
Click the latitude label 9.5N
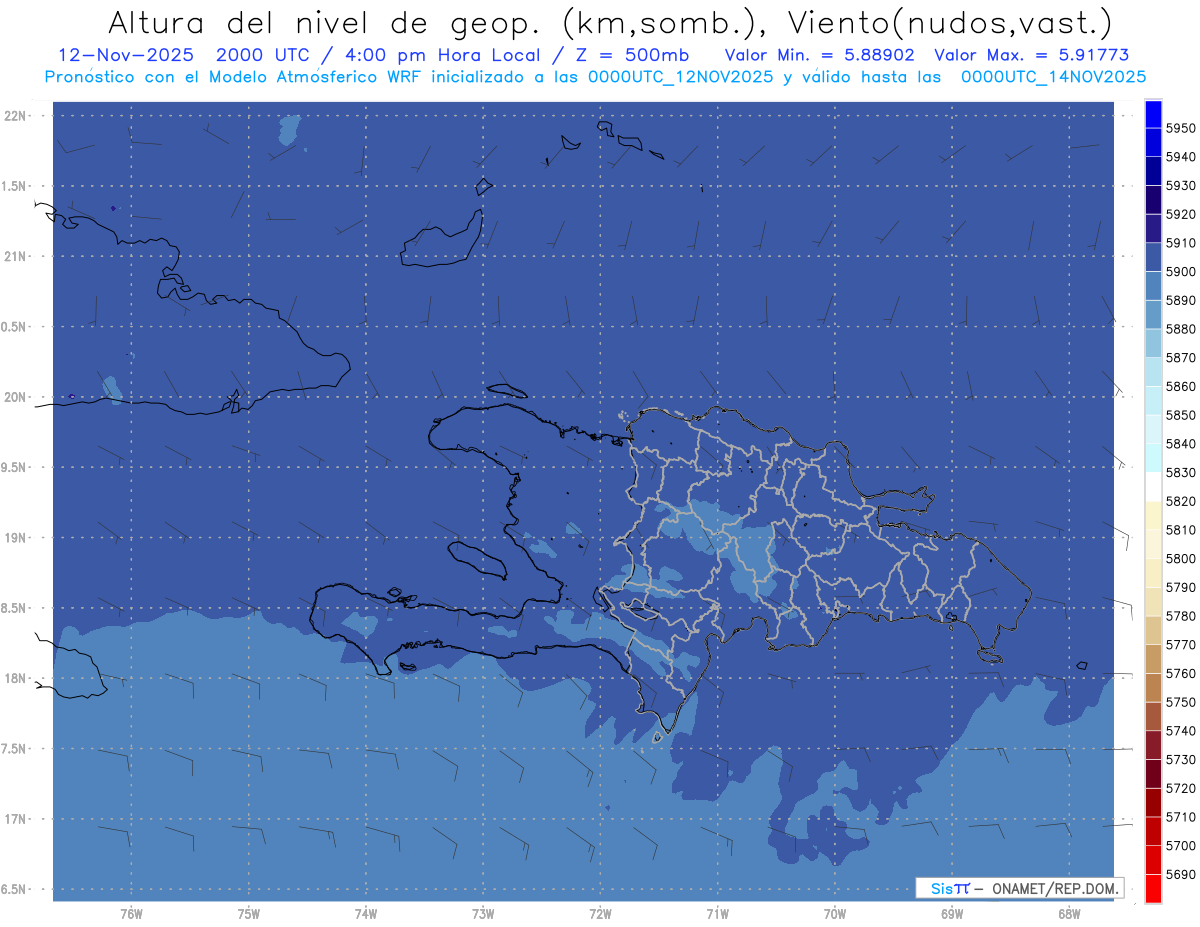pos(13,467)
